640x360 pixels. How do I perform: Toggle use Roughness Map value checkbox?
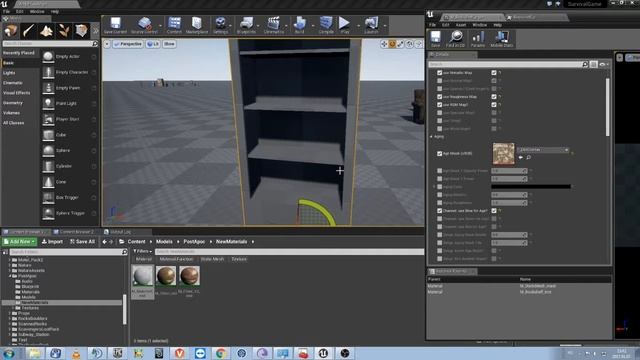coord(494,97)
